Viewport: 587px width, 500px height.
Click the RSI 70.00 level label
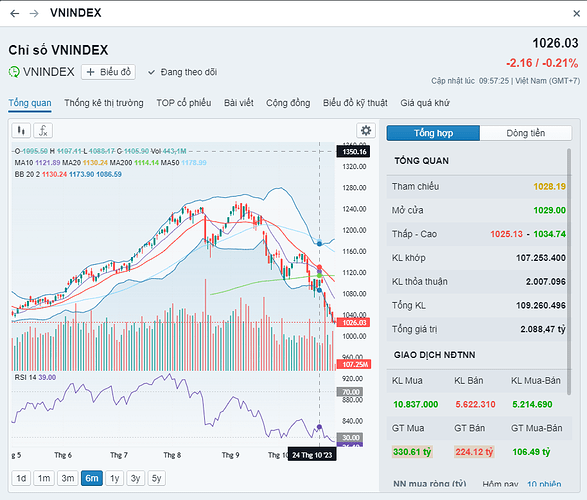[x=351, y=392]
